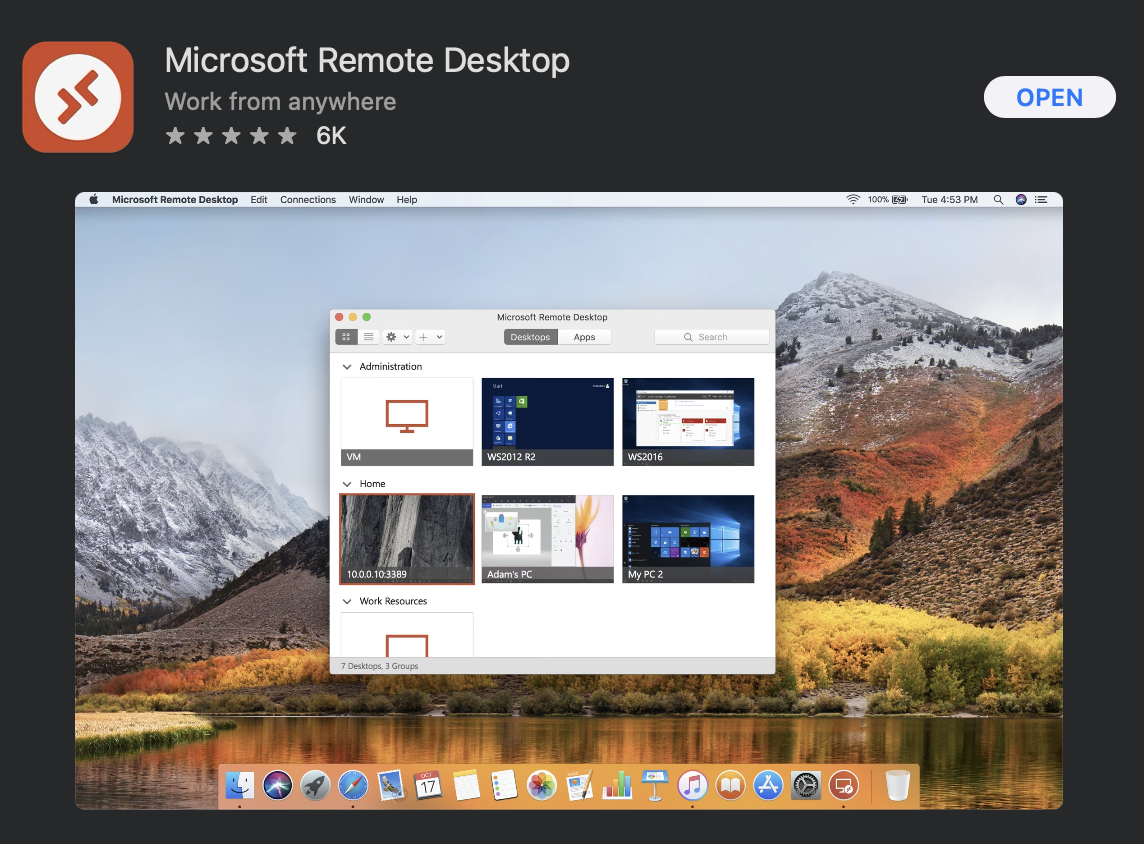Open Keynote from the Dock
This screenshot has height=844, width=1144.
(655, 786)
